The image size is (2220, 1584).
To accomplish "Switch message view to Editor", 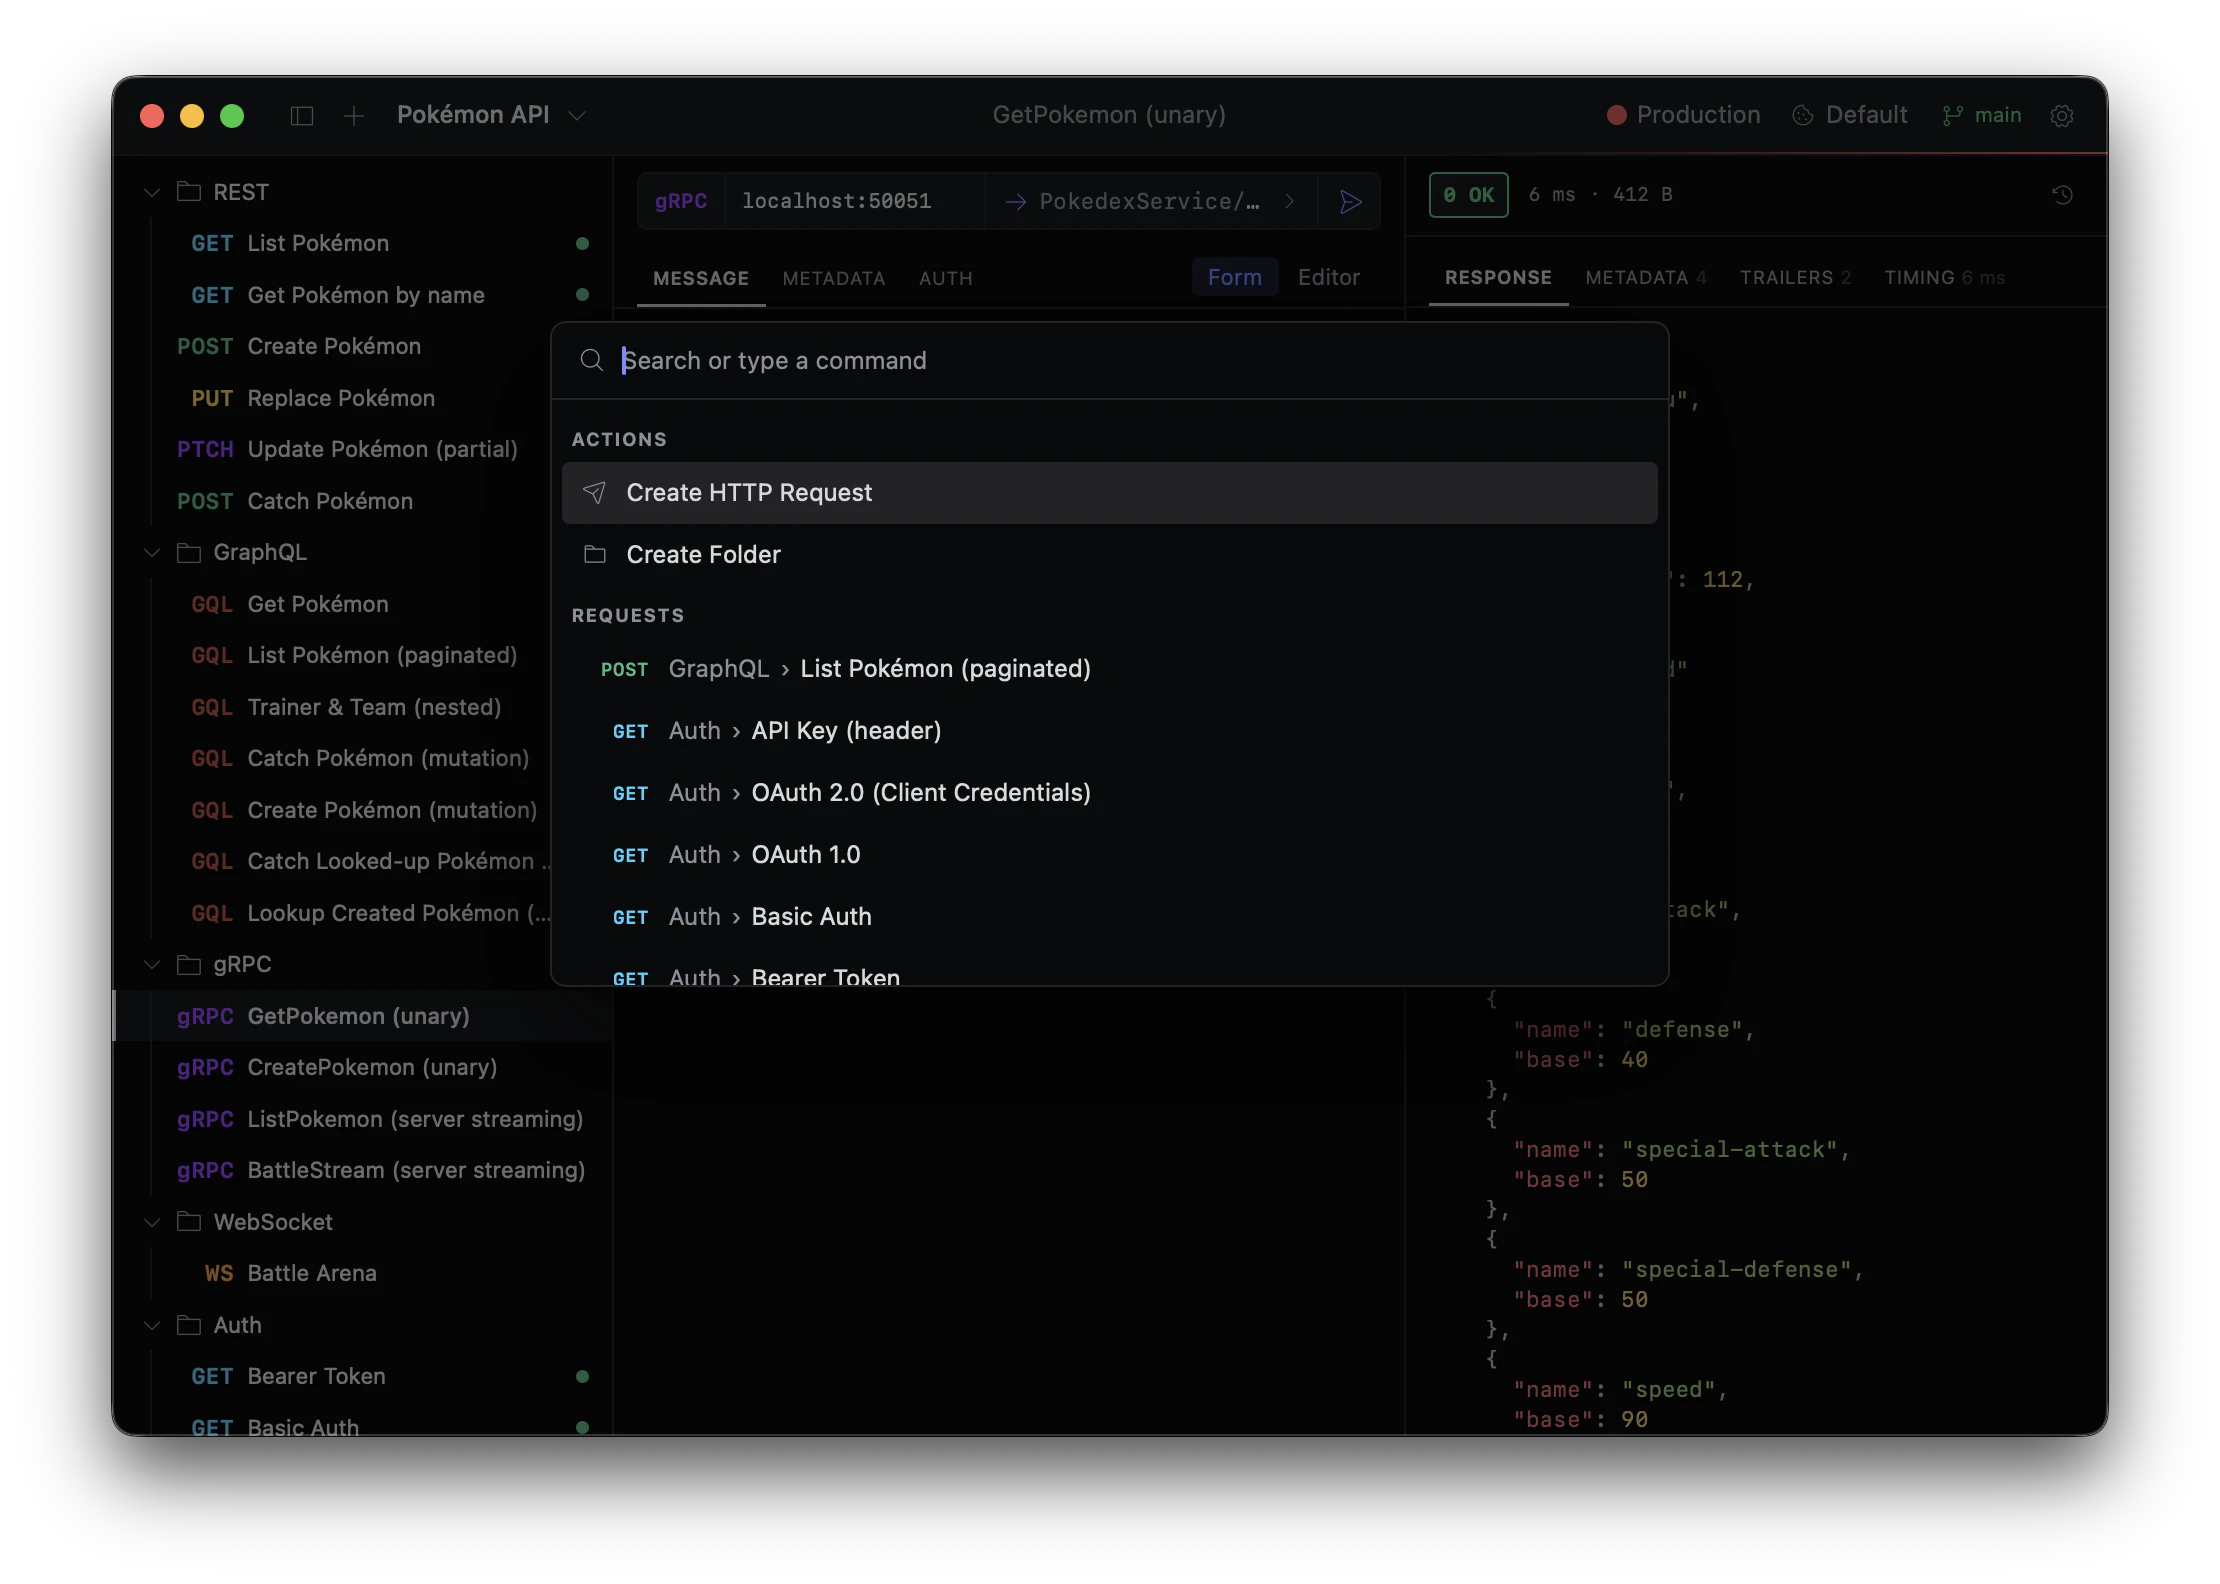I will [1328, 278].
